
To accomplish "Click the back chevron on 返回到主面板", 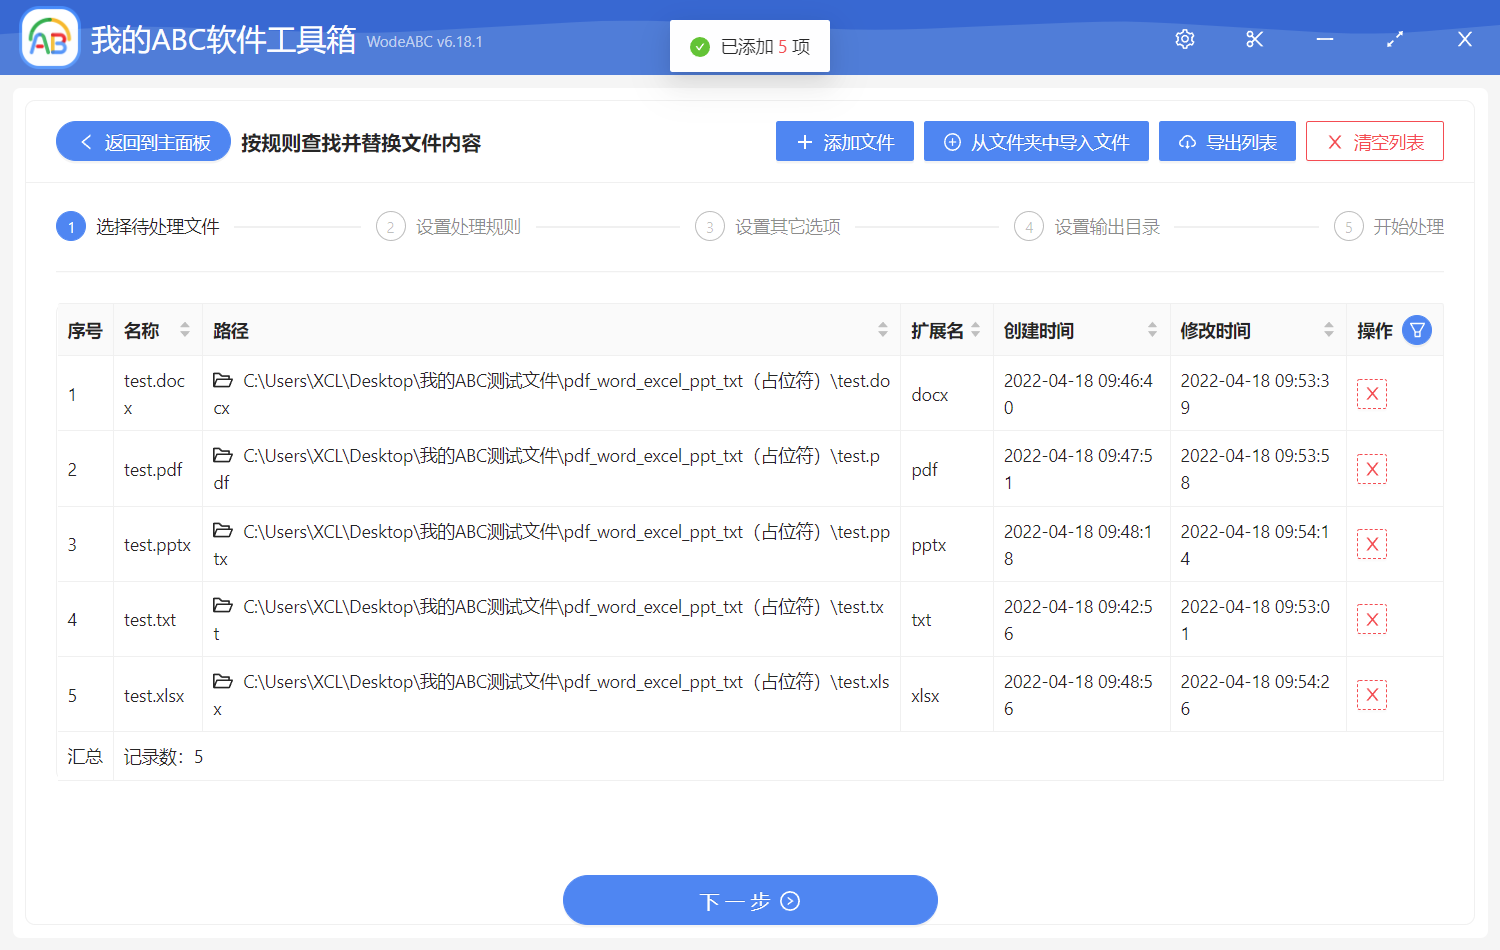I will [x=85, y=141].
